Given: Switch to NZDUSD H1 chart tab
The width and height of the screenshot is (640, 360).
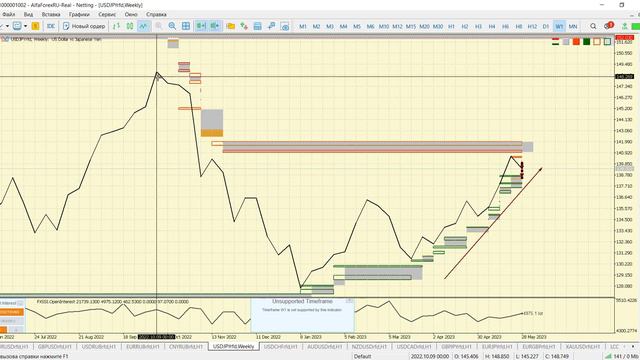Looking at the screenshot, I should (369, 347).
